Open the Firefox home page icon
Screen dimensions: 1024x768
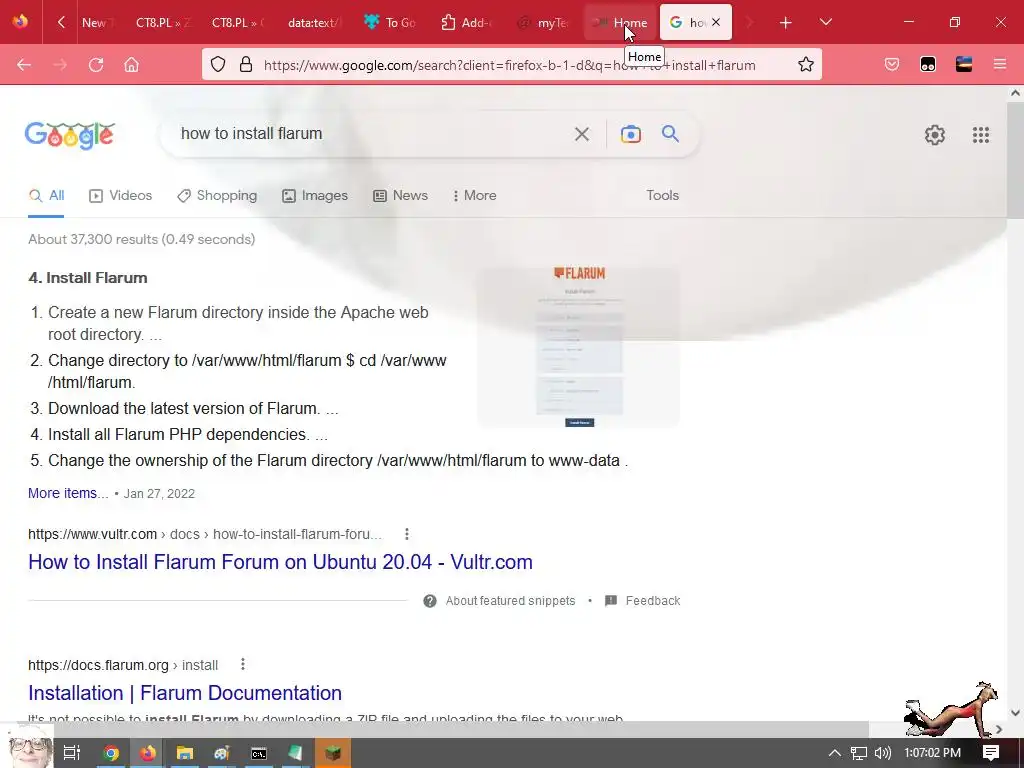tap(131, 65)
